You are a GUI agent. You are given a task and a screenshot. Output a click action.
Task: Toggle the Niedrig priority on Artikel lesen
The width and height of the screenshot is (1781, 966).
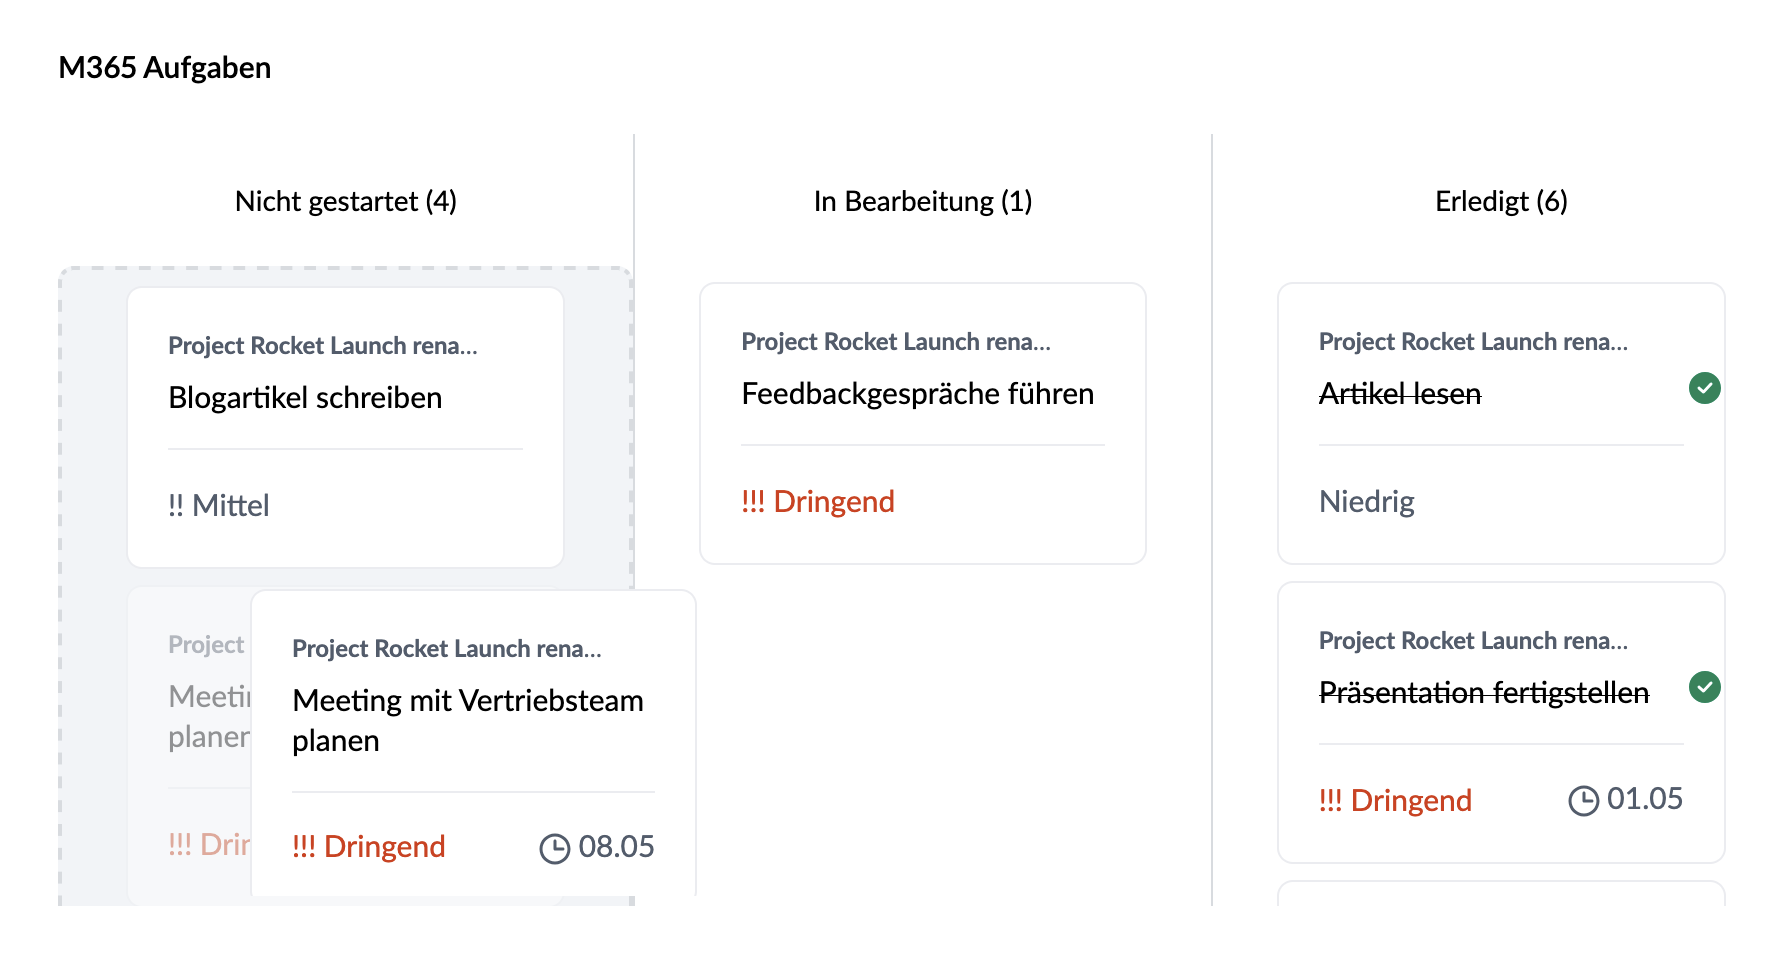point(1366,502)
